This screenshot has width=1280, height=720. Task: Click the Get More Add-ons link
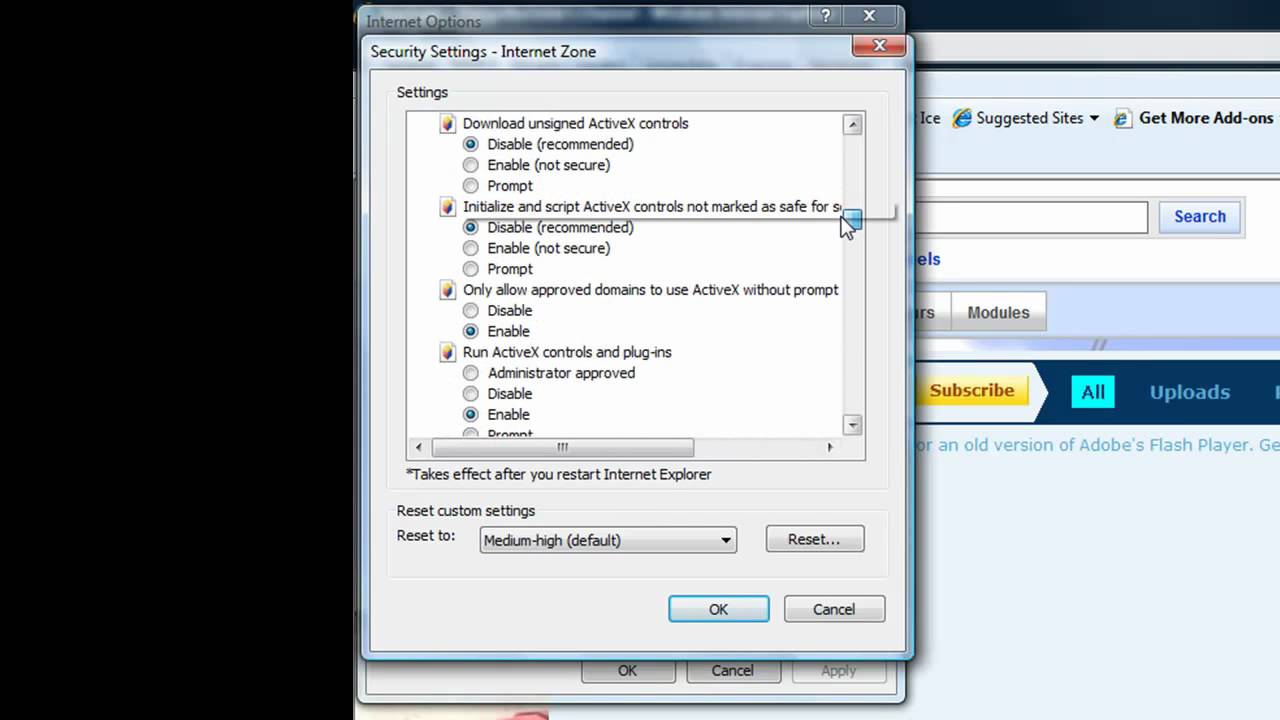pyautogui.click(x=1206, y=118)
